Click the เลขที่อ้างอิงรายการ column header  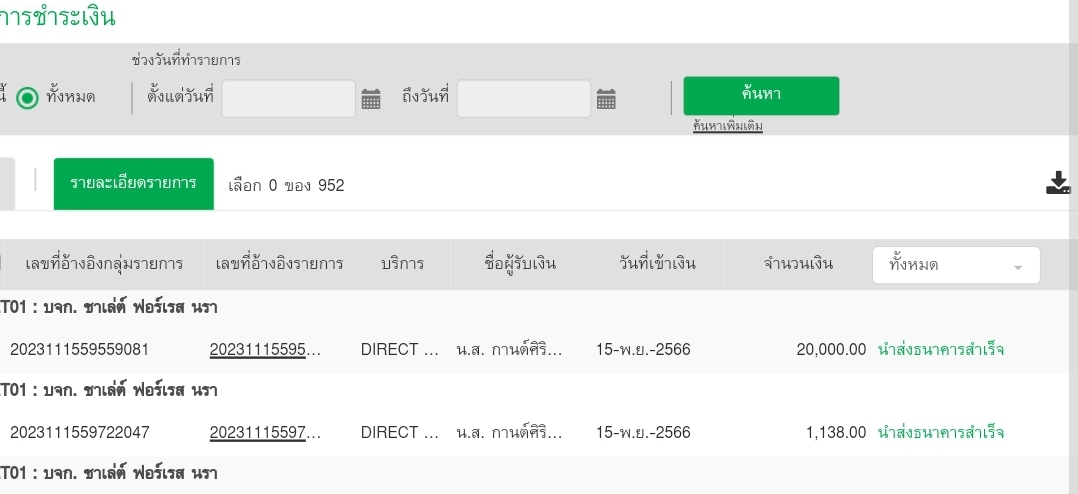tap(279, 264)
